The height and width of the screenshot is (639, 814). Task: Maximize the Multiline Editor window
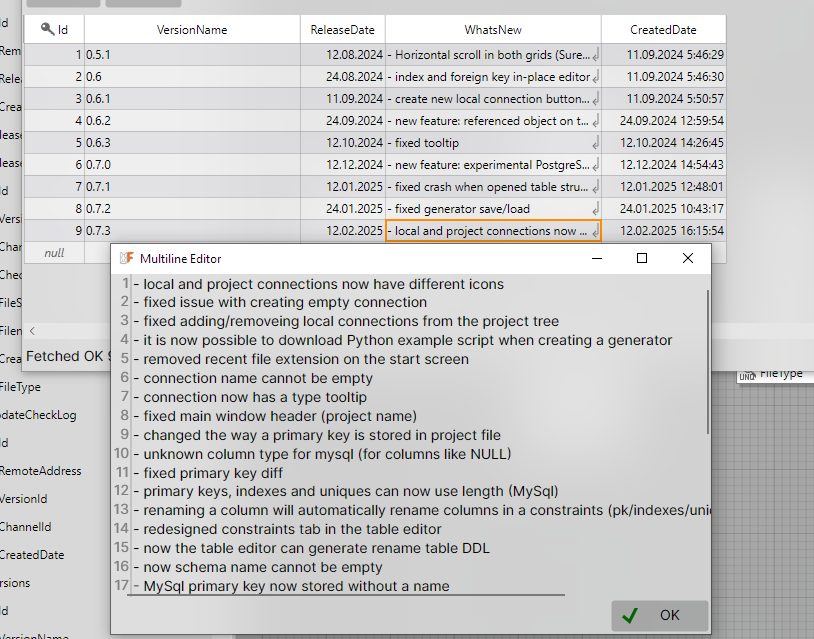[x=642, y=258]
